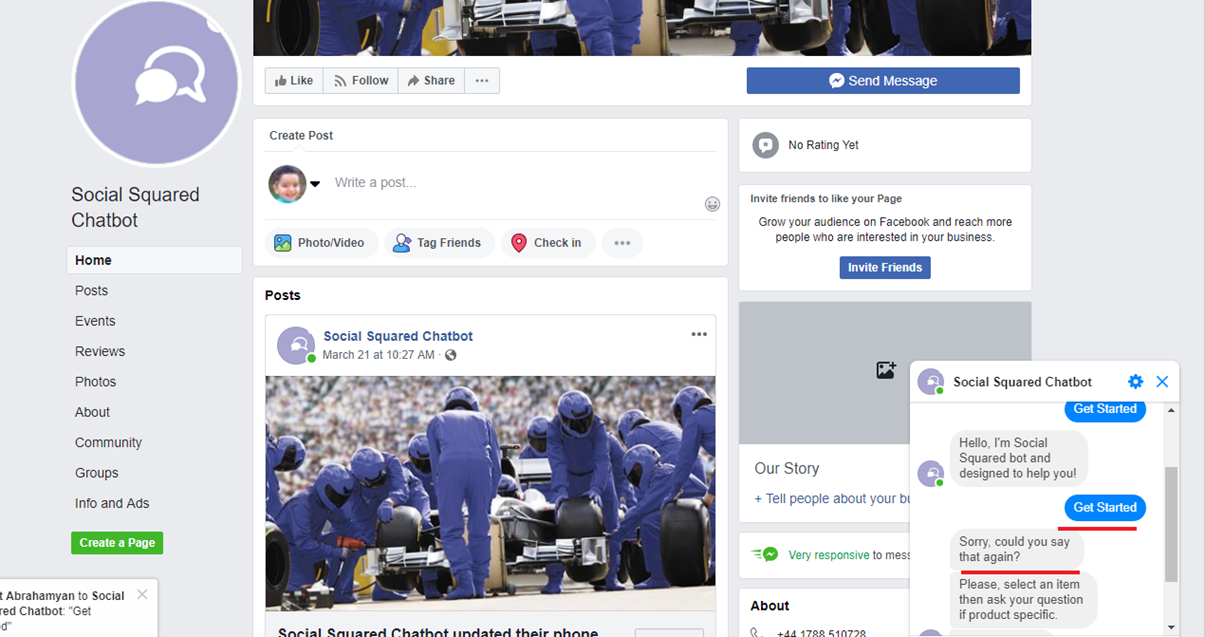The width and height of the screenshot is (1205, 637).
Task: Open chat settings gear icon
Action: click(x=1135, y=382)
